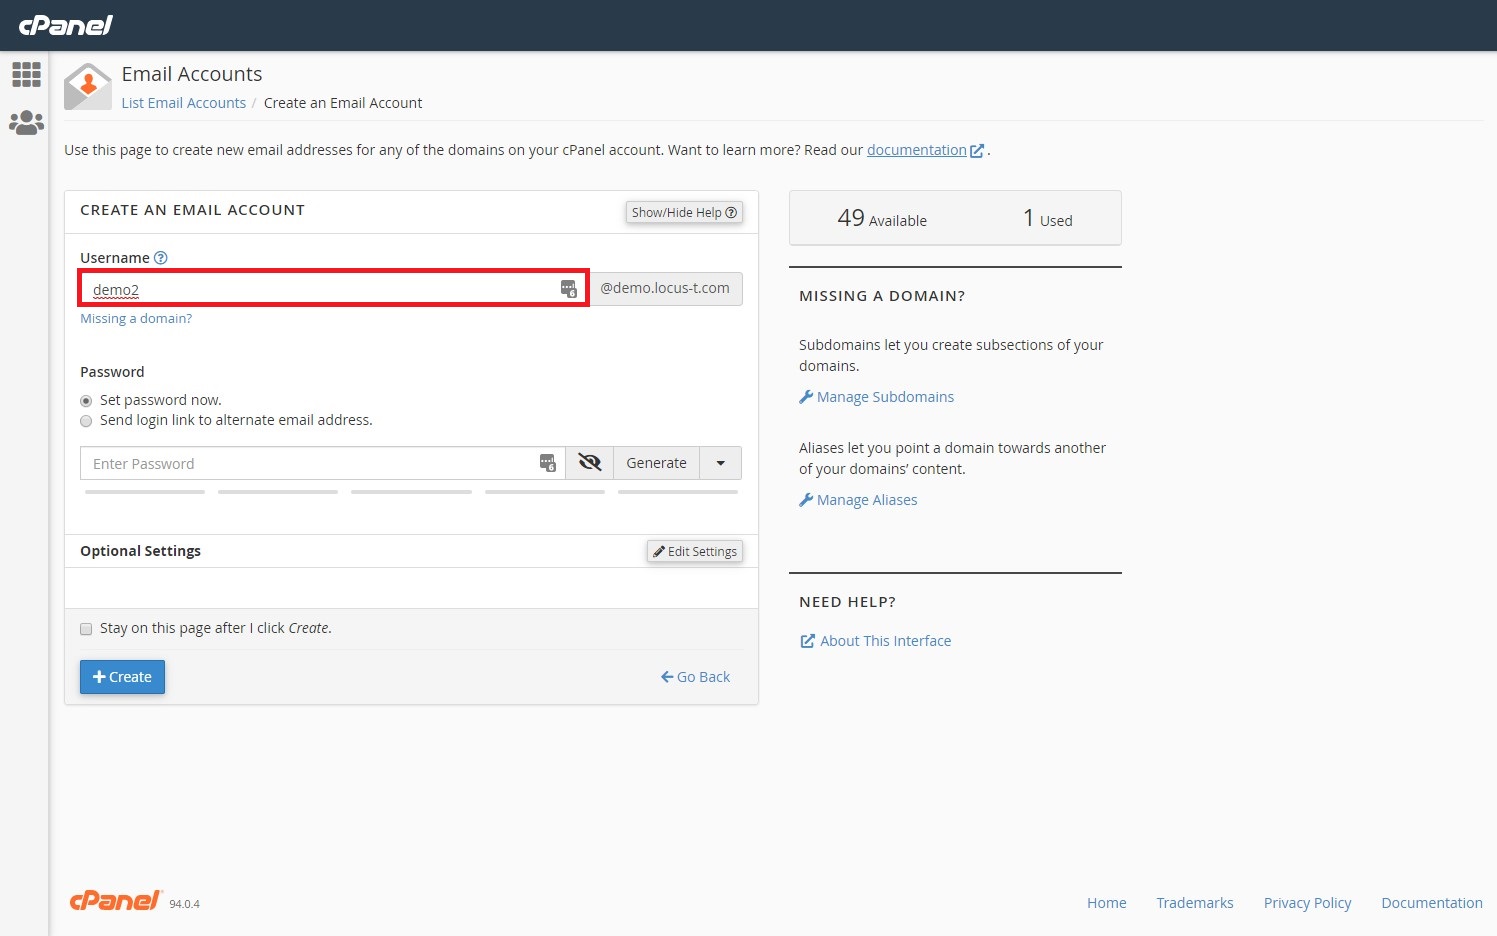This screenshot has width=1497, height=936.
Task: Check 'Stay on this page after I click Create'
Action: click(86, 629)
